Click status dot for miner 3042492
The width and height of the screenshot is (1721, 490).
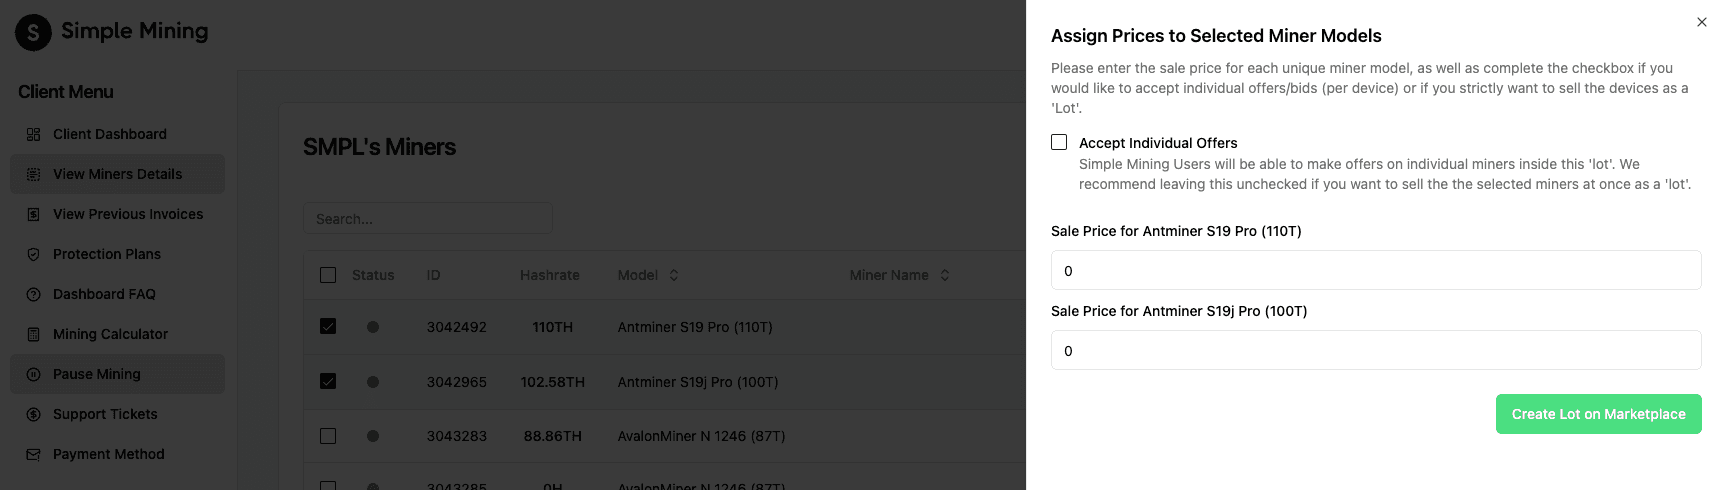(x=373, y=327)
